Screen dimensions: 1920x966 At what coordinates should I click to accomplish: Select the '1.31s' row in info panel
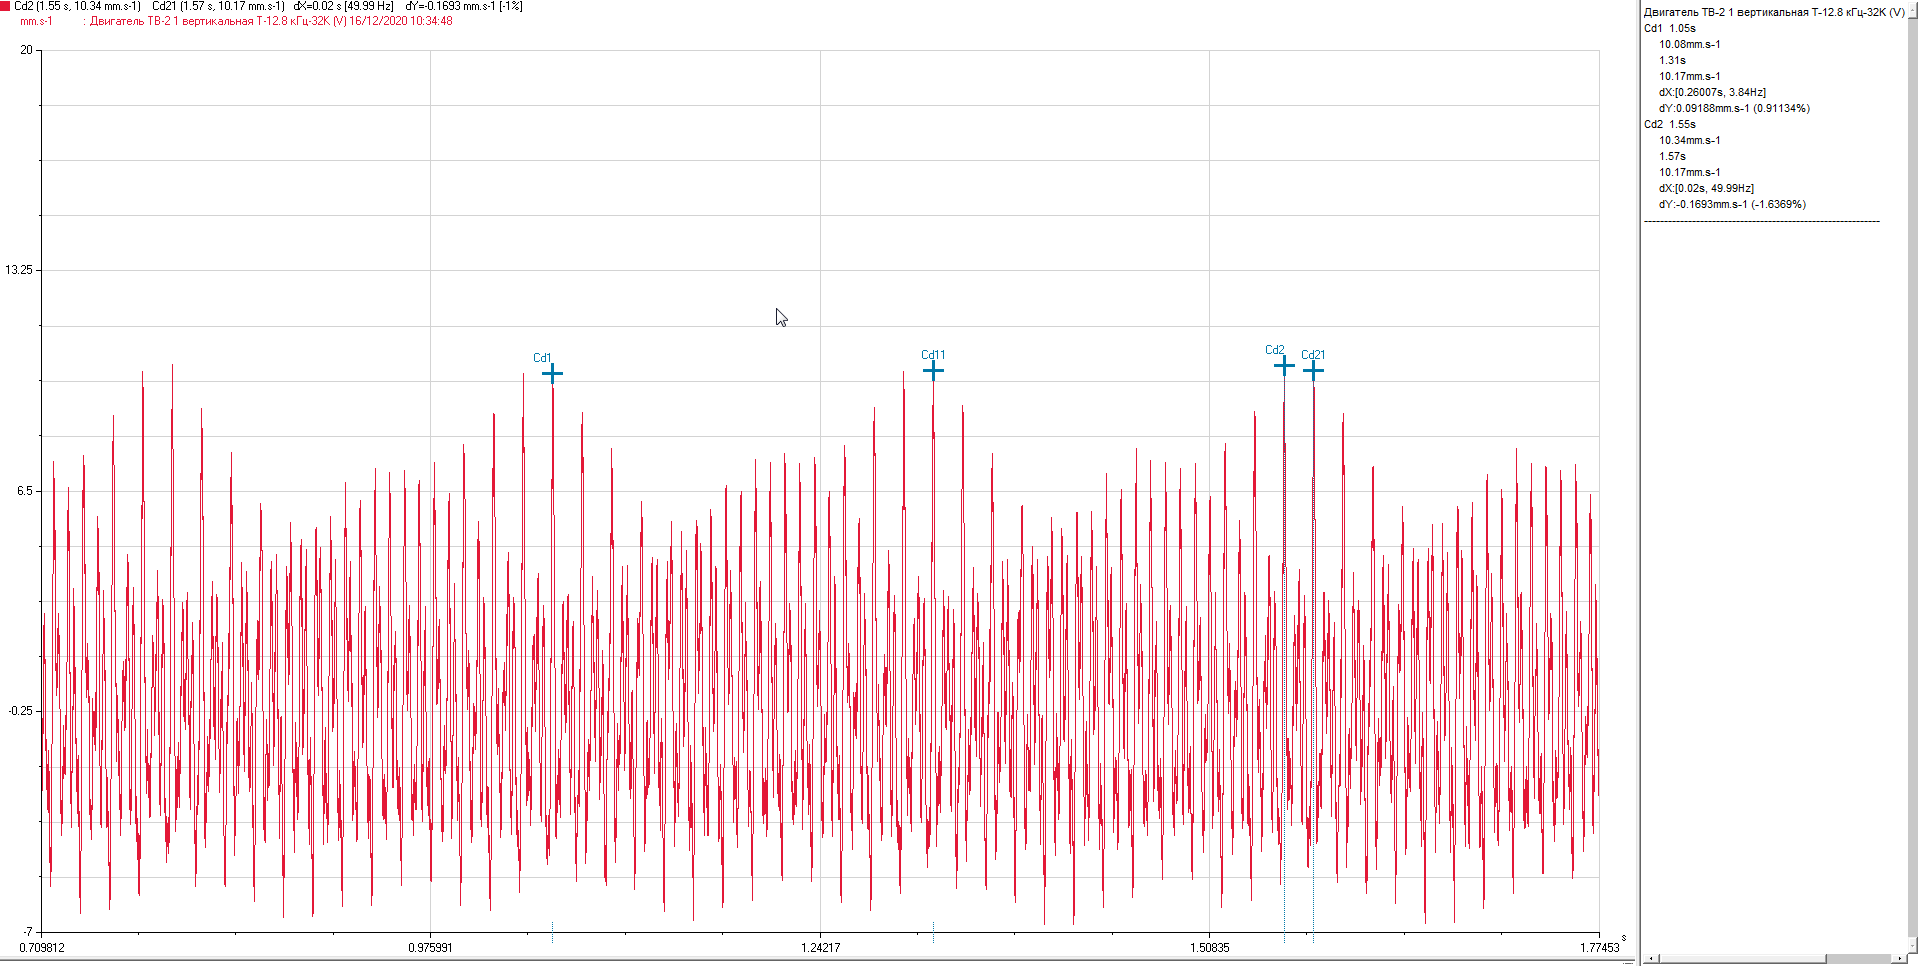pos(1672,60)
